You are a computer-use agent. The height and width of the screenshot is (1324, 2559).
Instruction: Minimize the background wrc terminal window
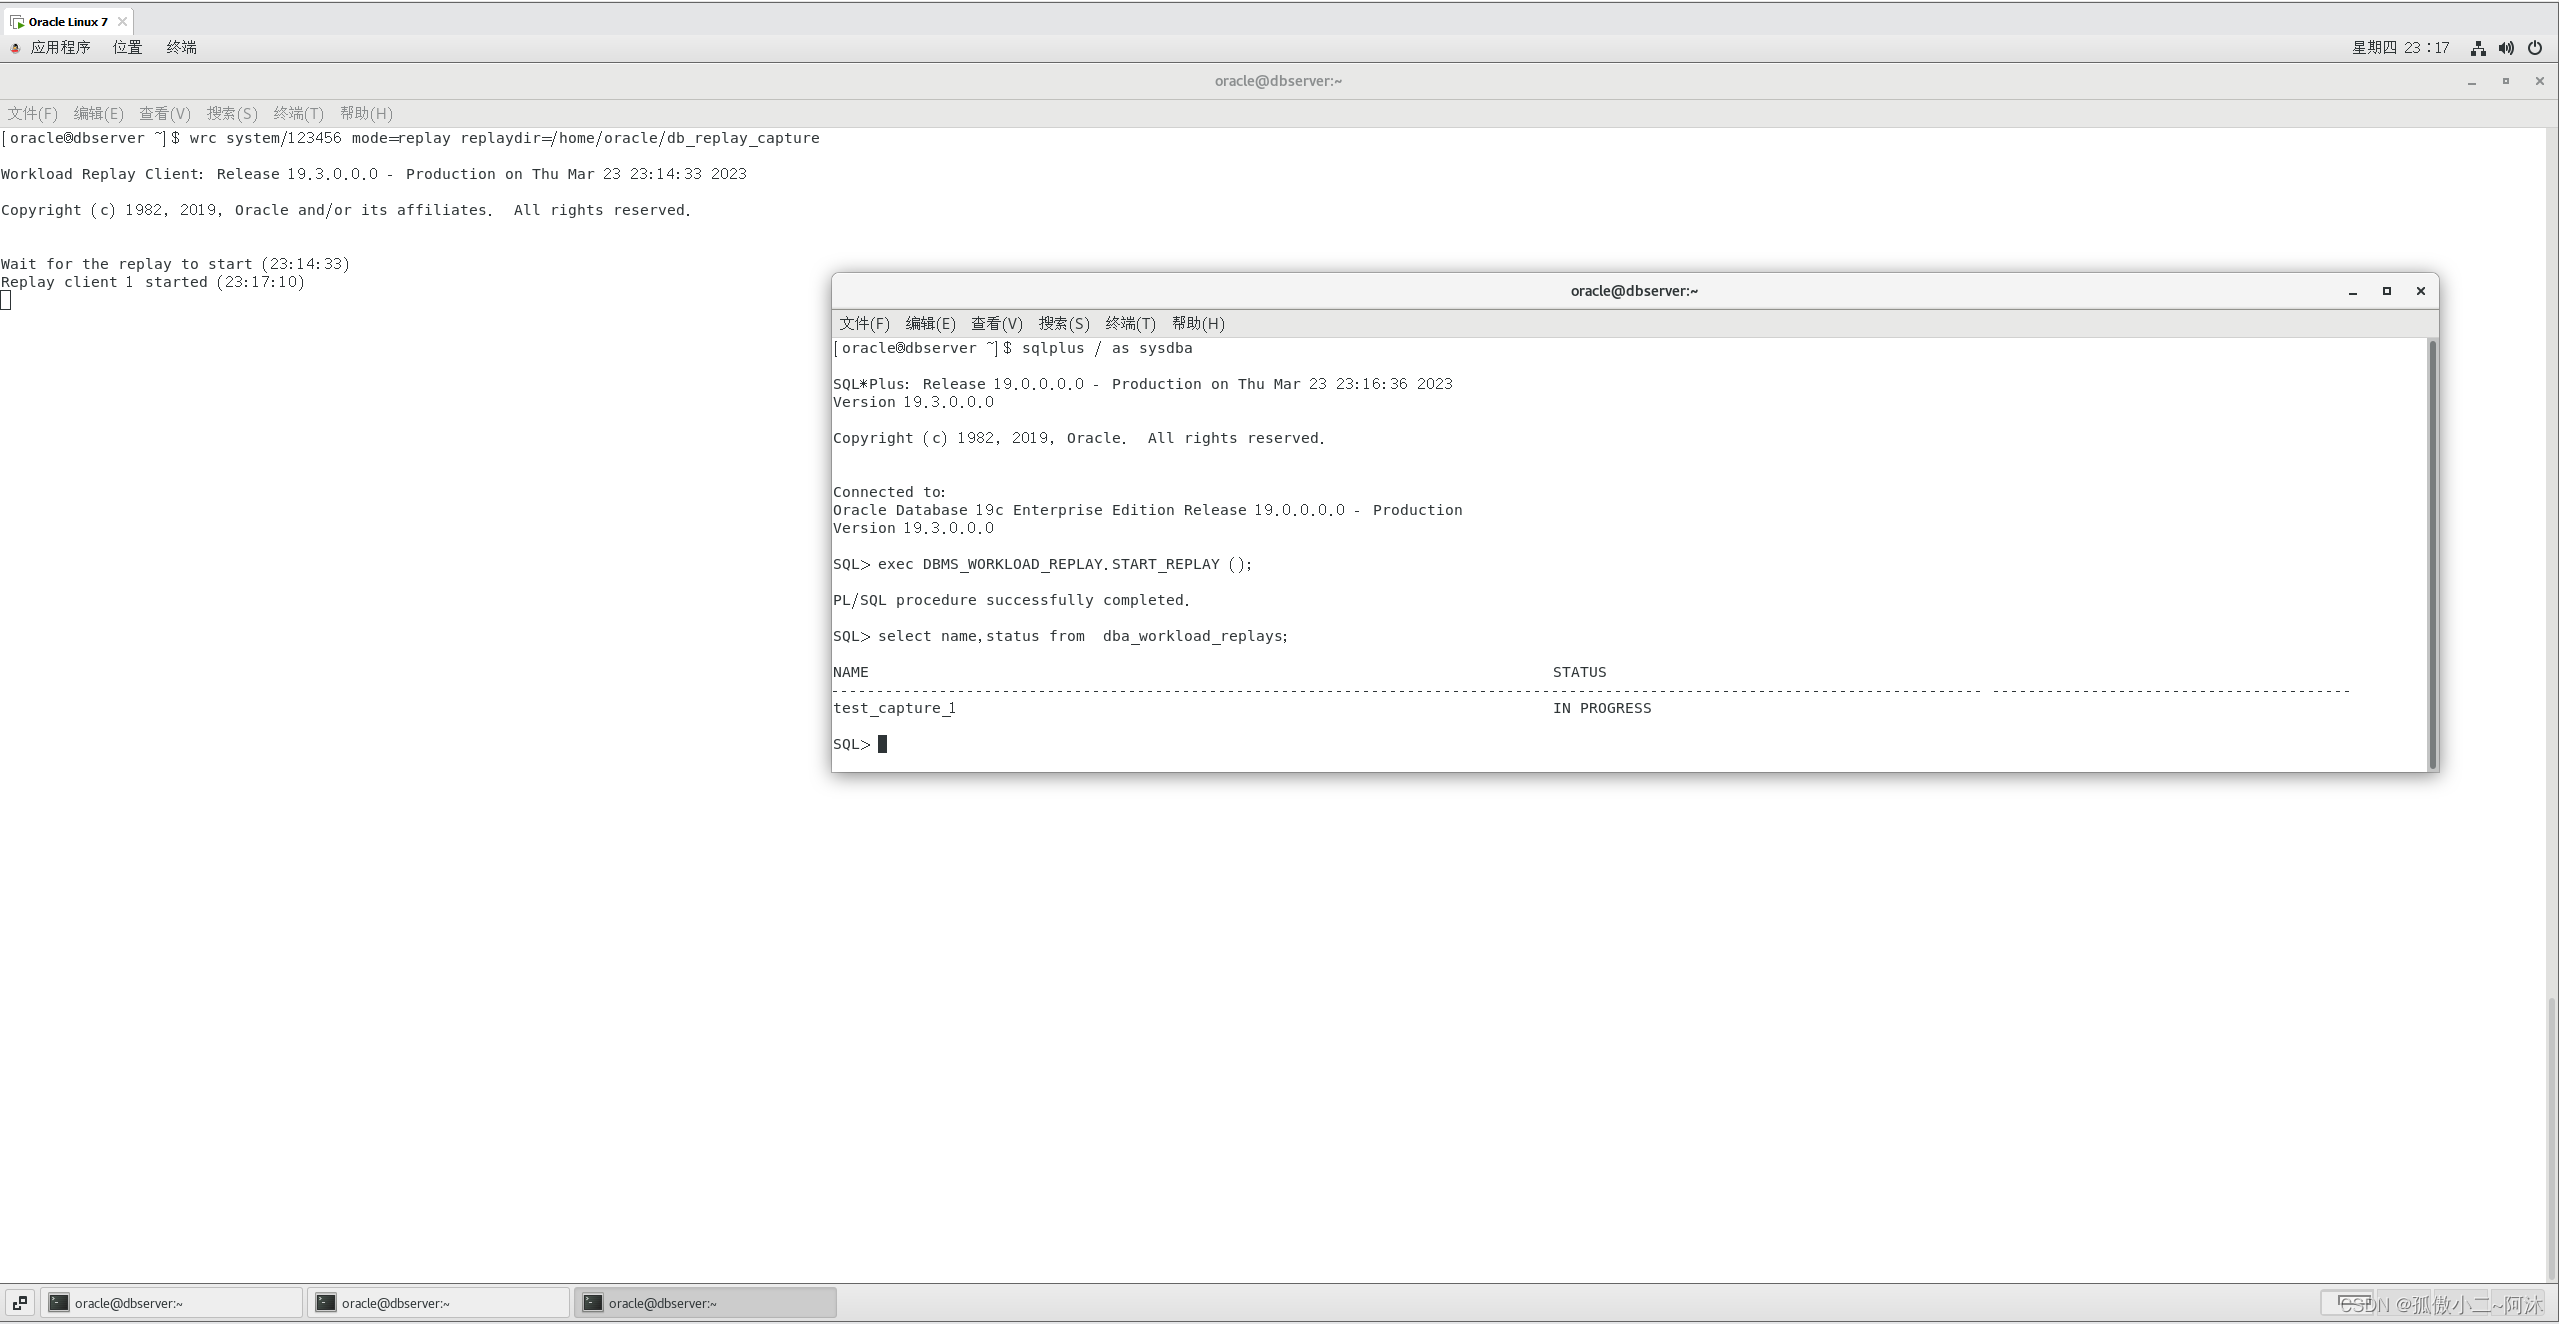(2472, 81)
